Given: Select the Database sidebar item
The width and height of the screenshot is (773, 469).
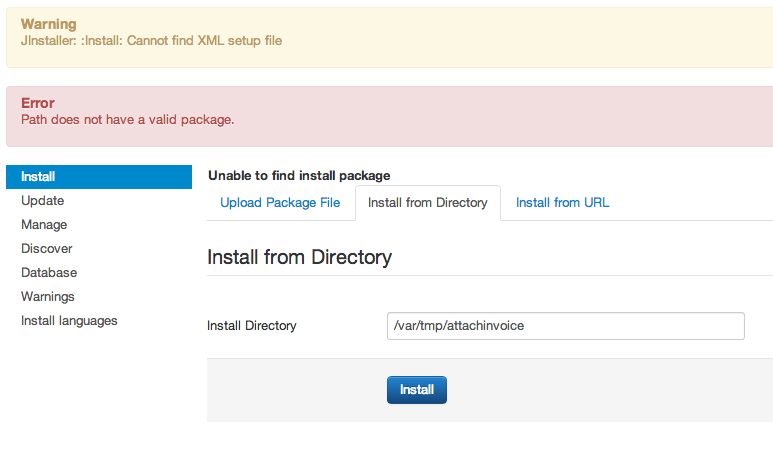Looking at the screenshot, I should point(49,273).
